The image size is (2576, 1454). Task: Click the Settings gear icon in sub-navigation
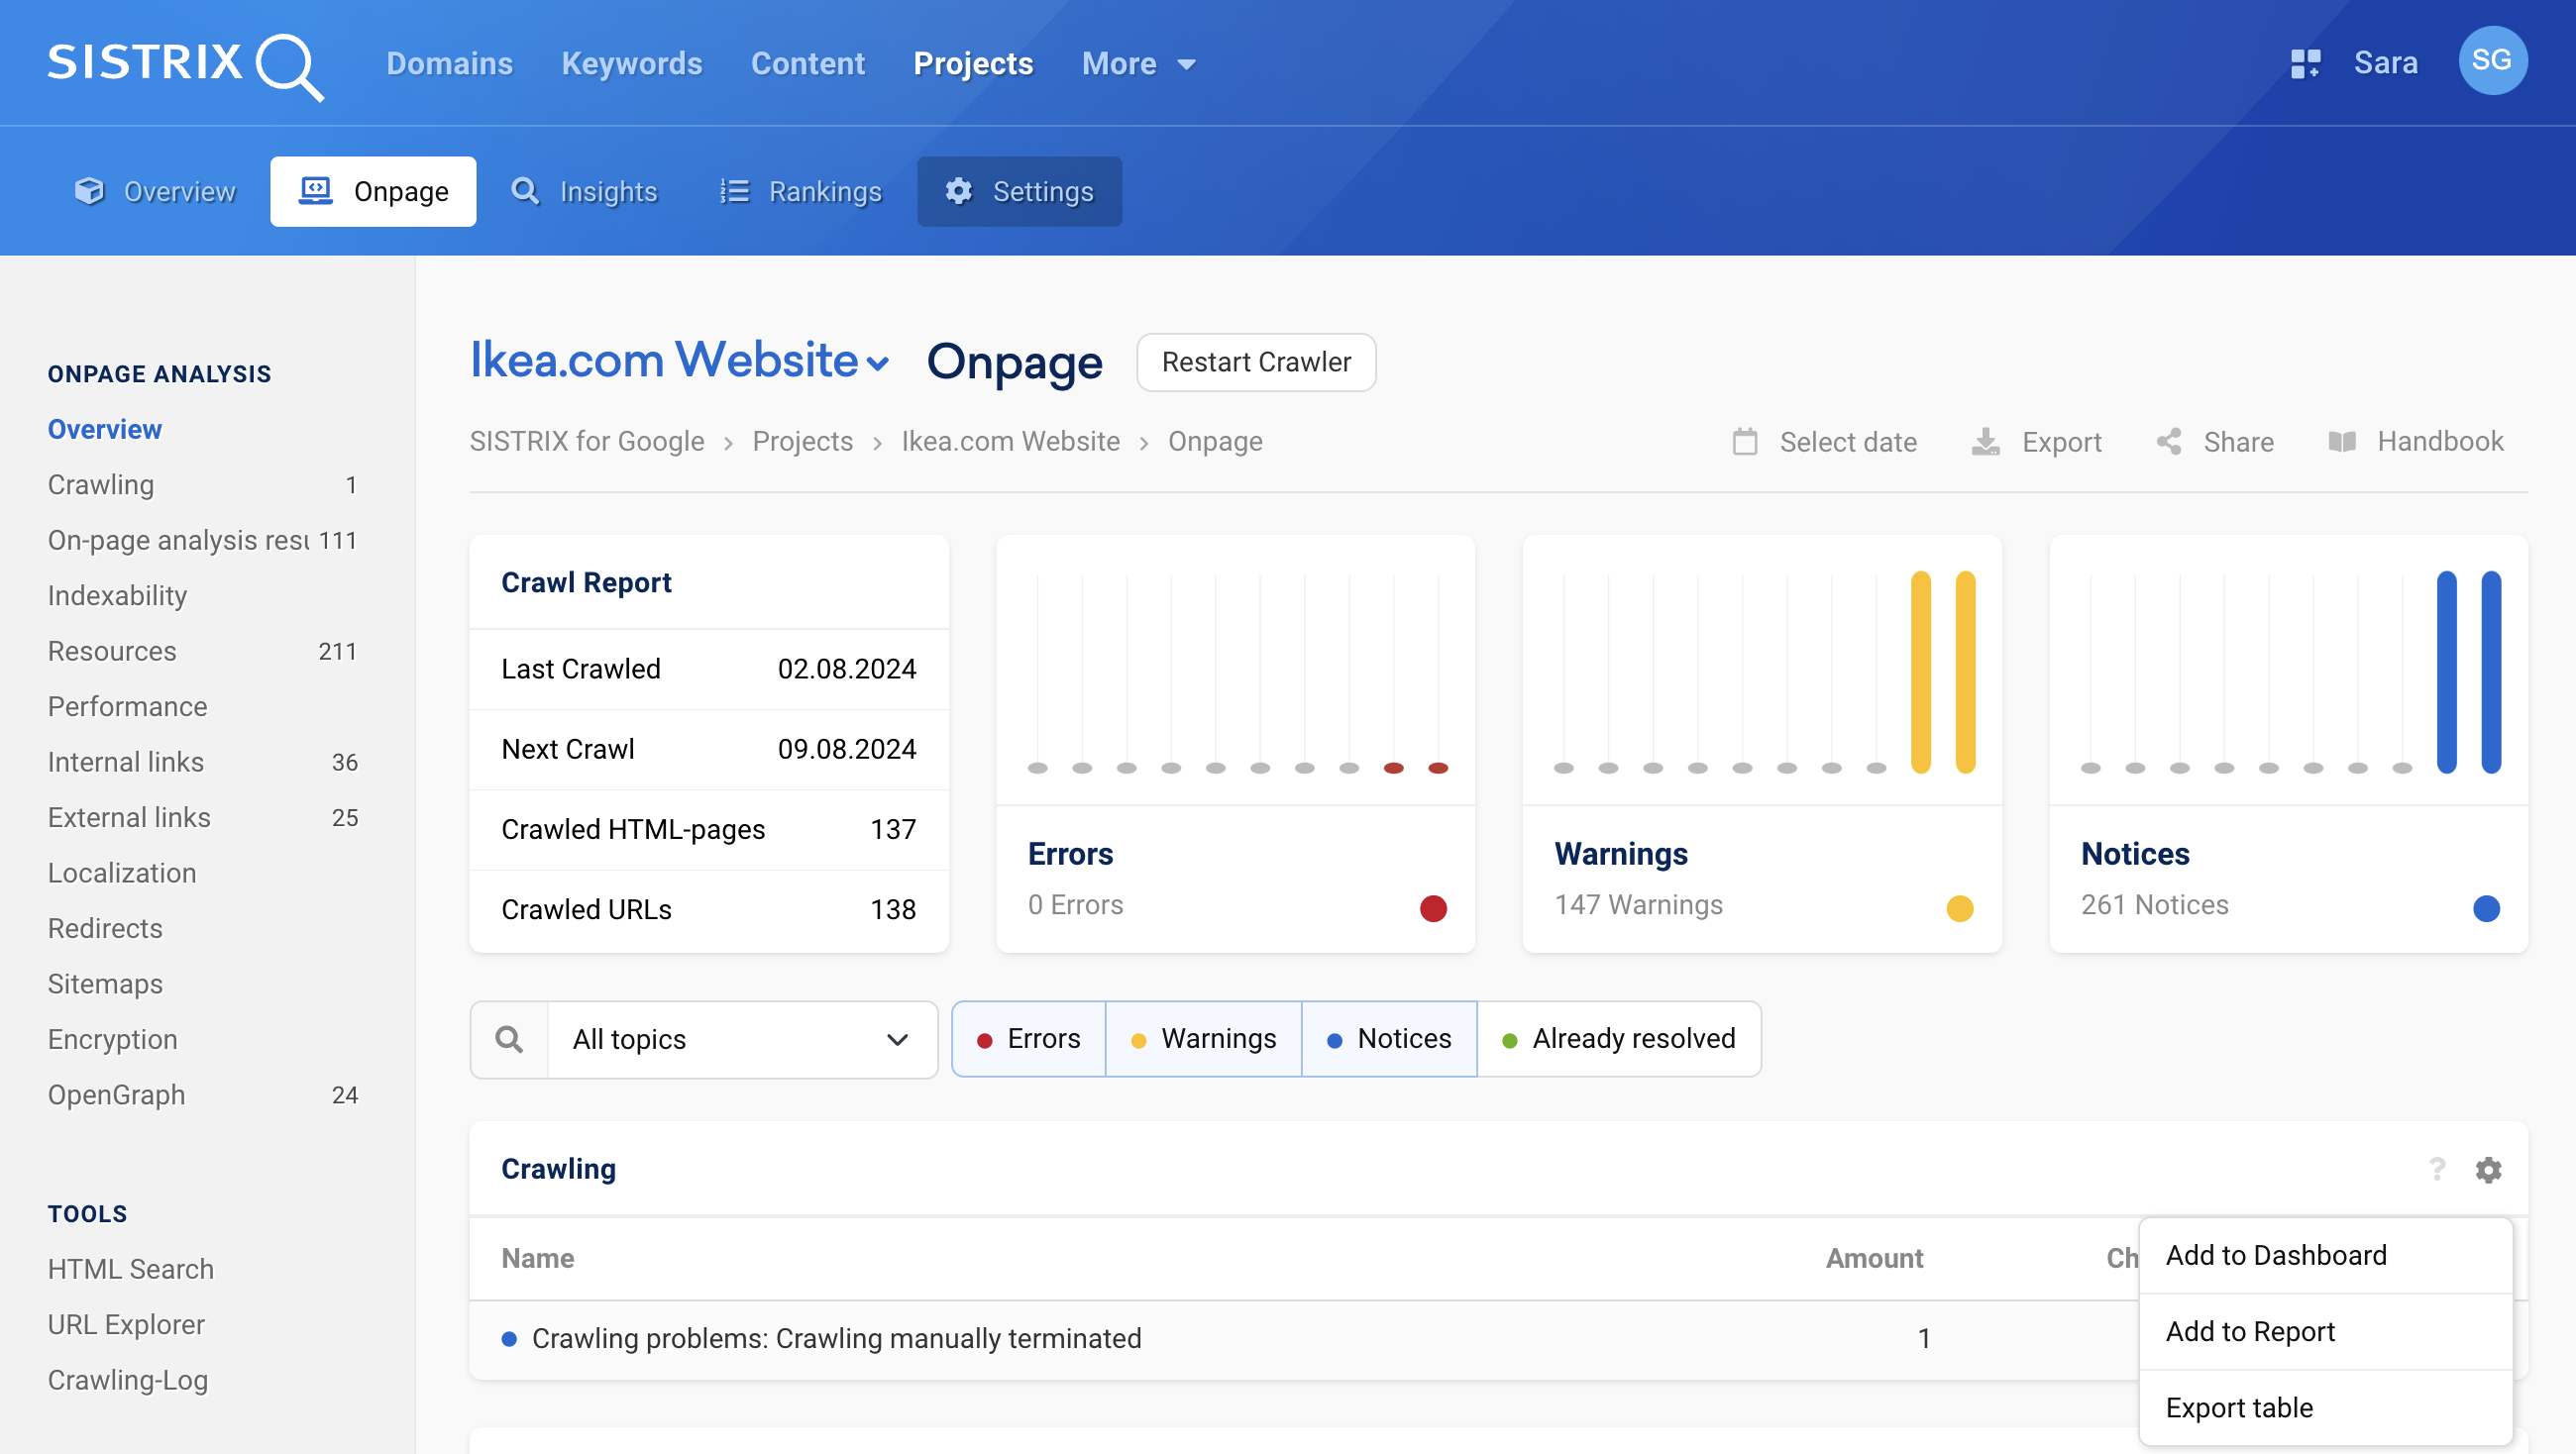pyautogui.click(x=959, y=191)
